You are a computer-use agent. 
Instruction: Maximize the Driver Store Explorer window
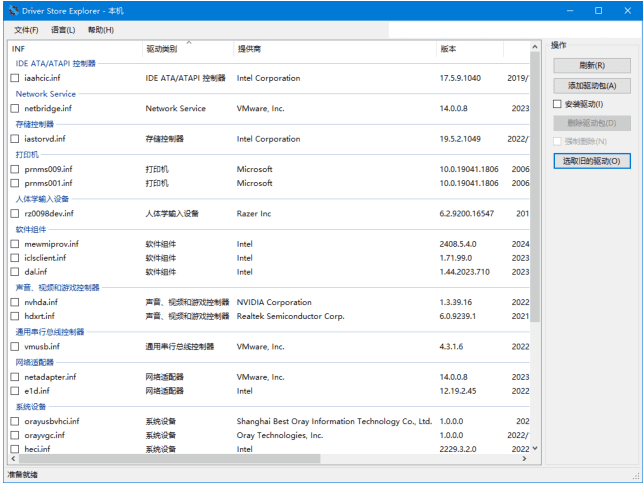coord(598,10)
